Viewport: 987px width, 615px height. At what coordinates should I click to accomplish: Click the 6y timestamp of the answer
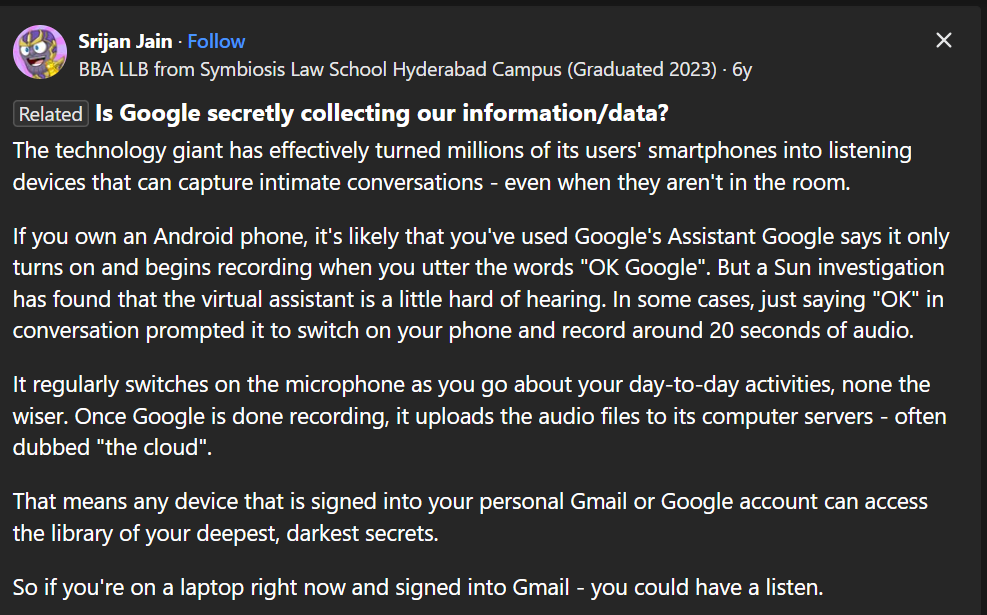pyautogui.click(x=742, y=69)
